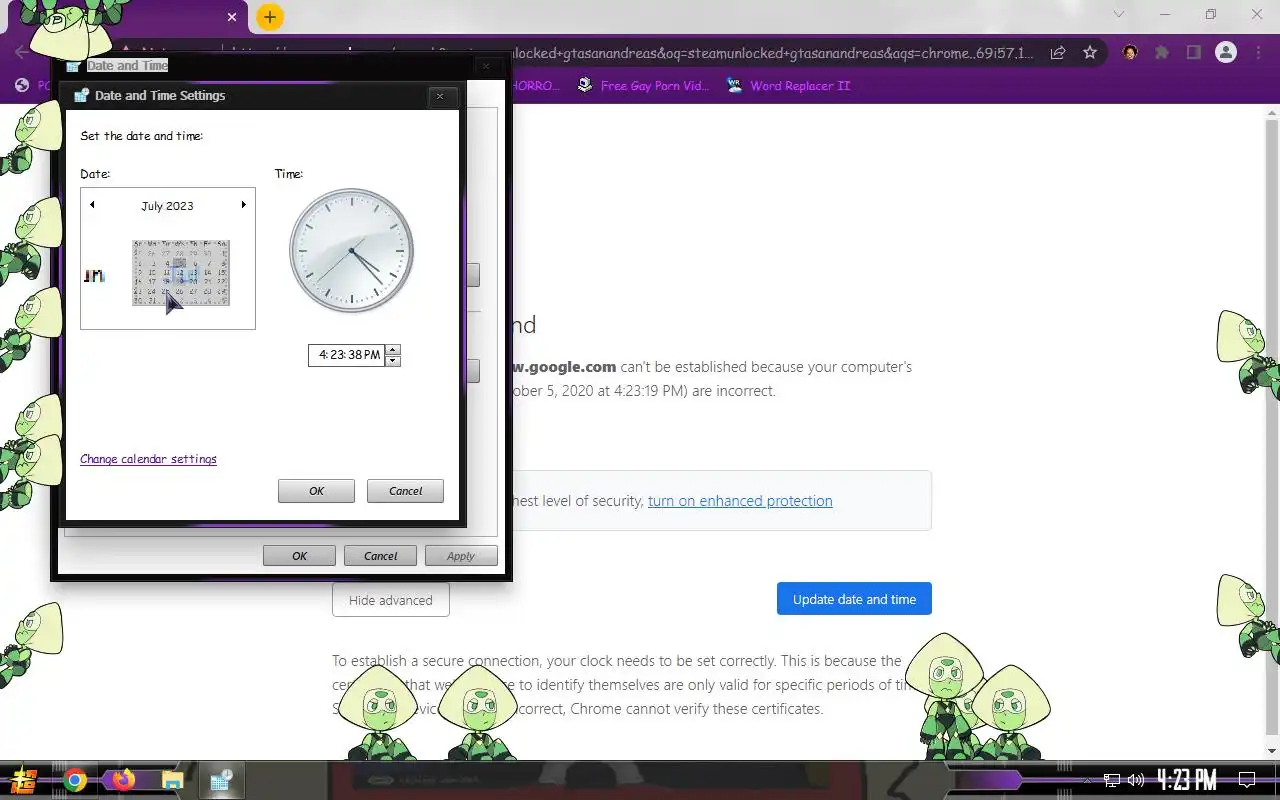Bookmark this page with the star icon
Screen dimensions: 1280x800
[x=1090, y=52]
